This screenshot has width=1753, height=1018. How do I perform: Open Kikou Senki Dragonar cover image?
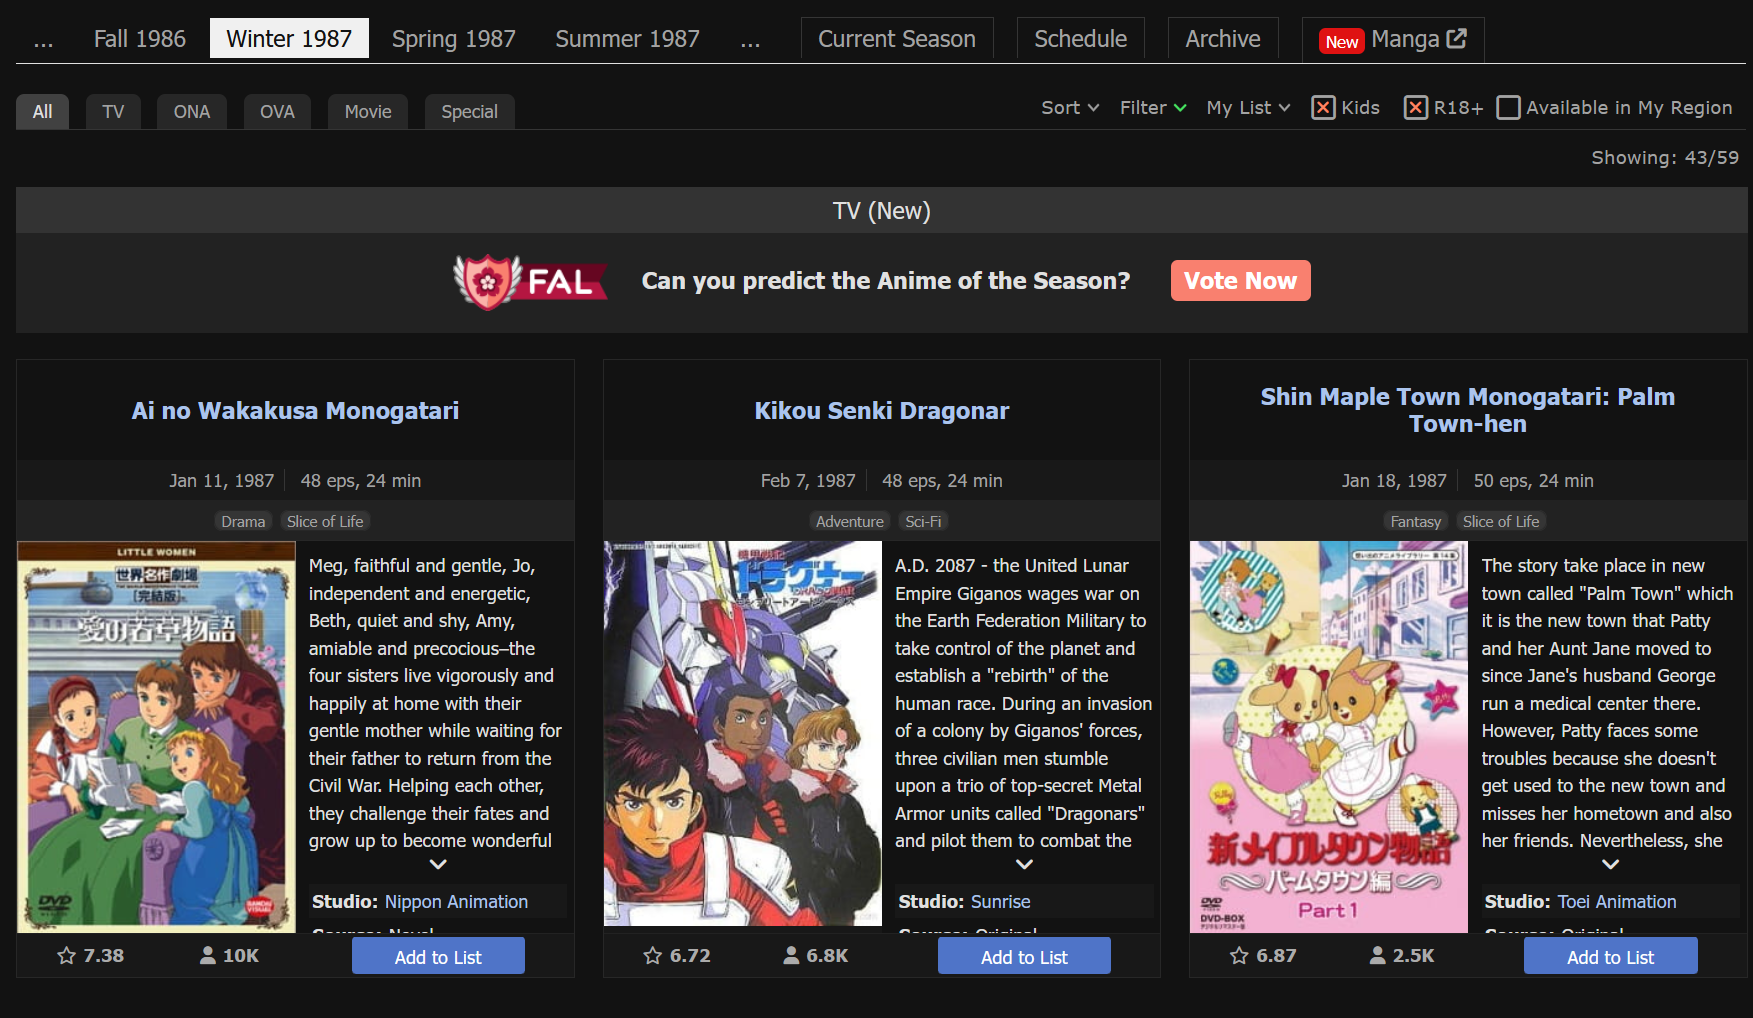743,734
